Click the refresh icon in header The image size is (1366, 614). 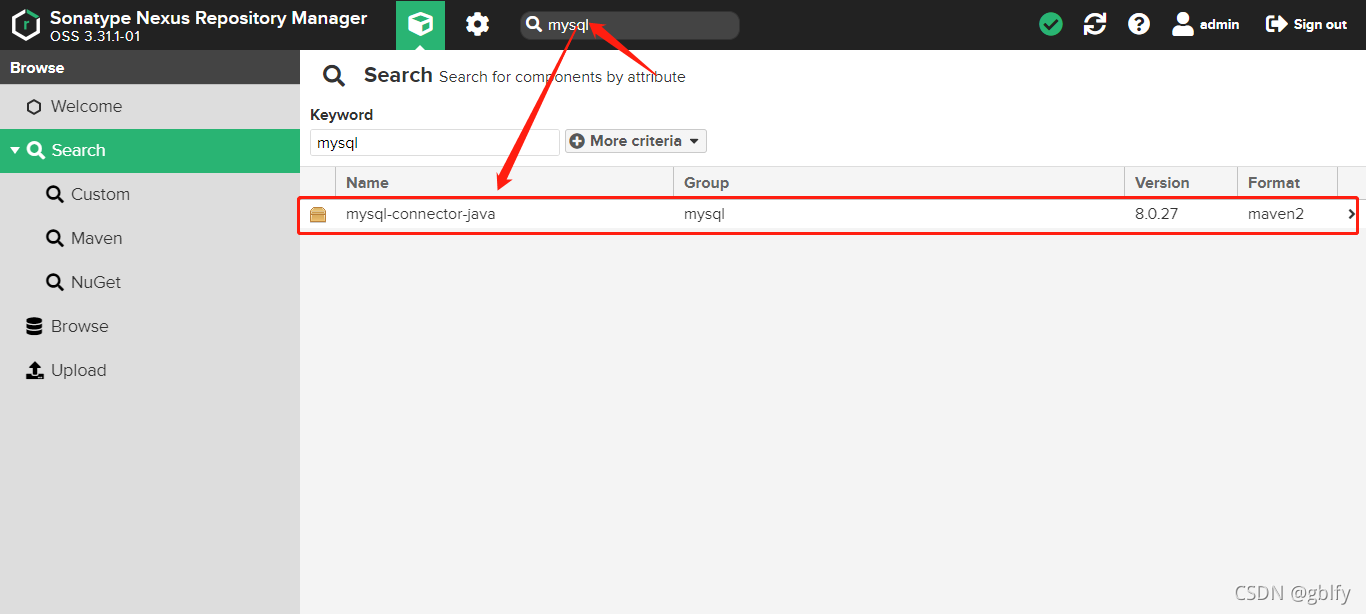pyautogui.click(x=1095, y=25)
